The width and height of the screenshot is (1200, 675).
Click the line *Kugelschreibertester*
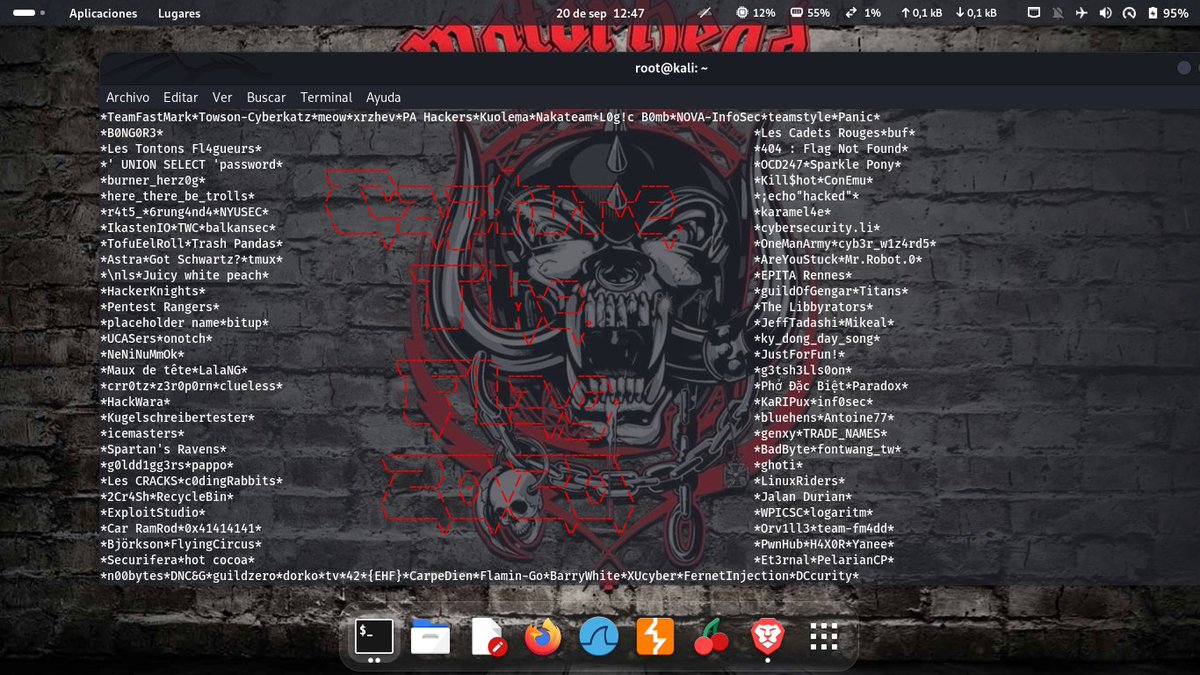click(x=177, y=417)
